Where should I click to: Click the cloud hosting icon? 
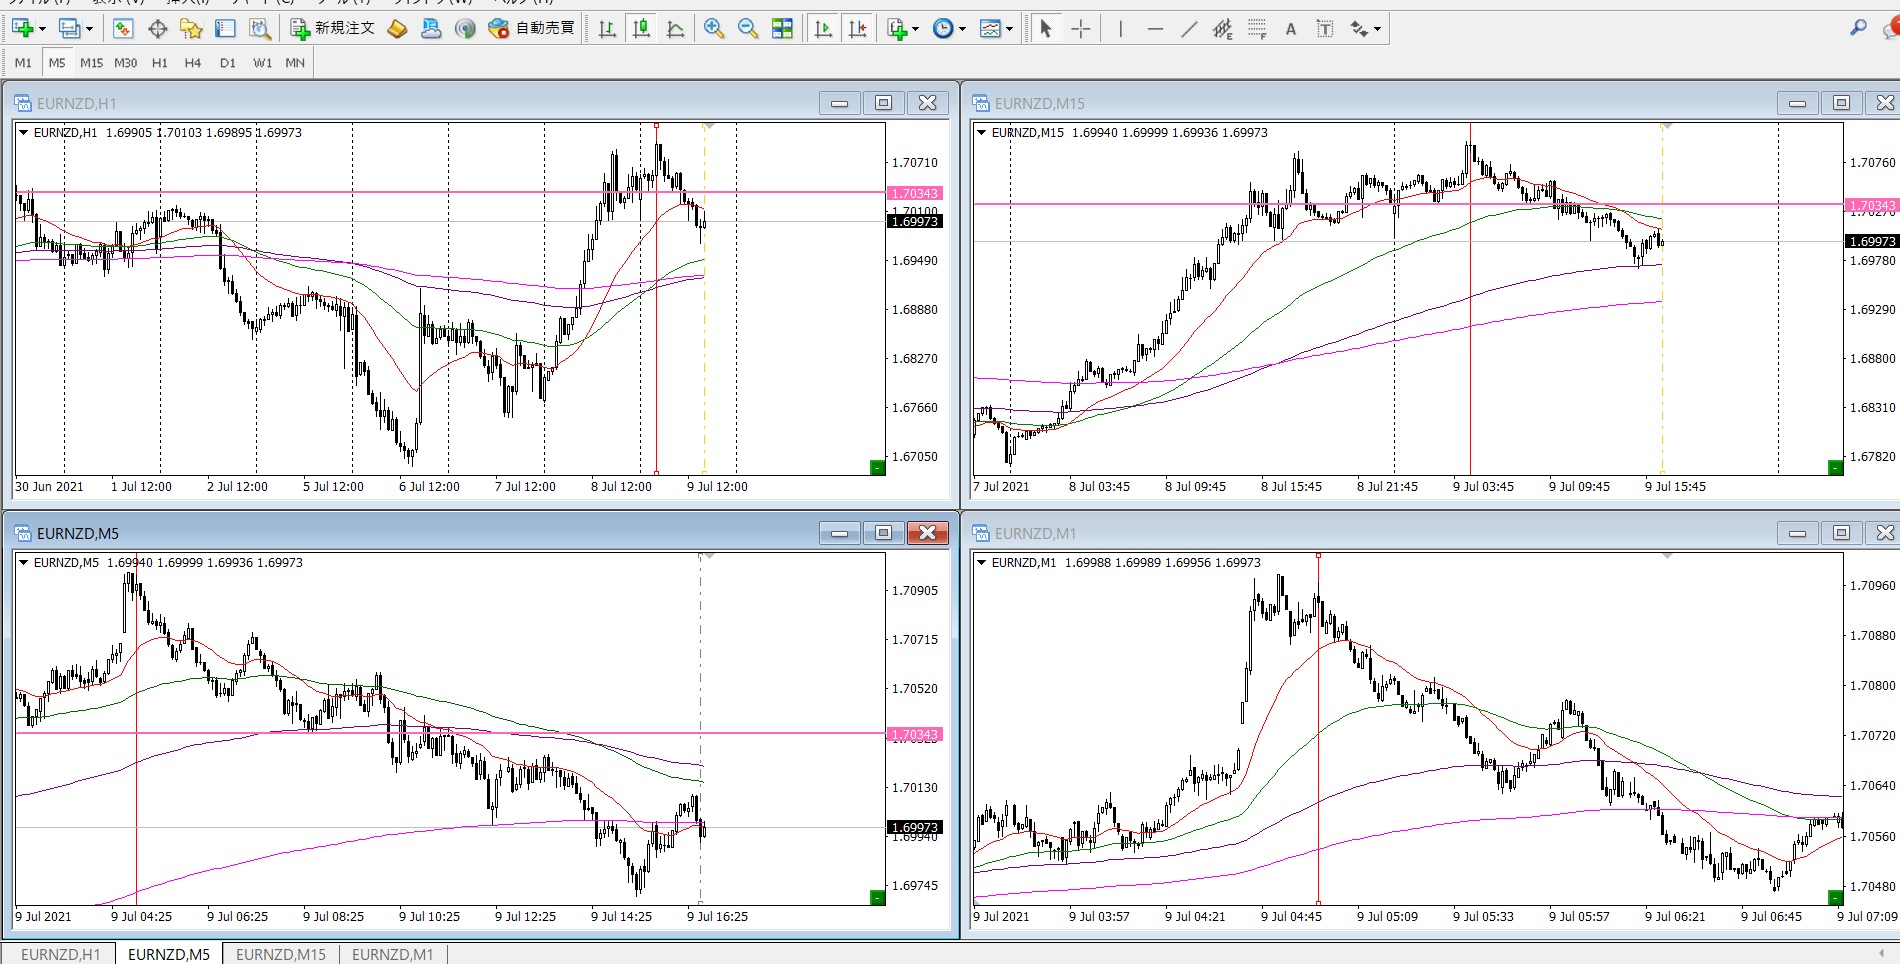click(x=431, y=28)
